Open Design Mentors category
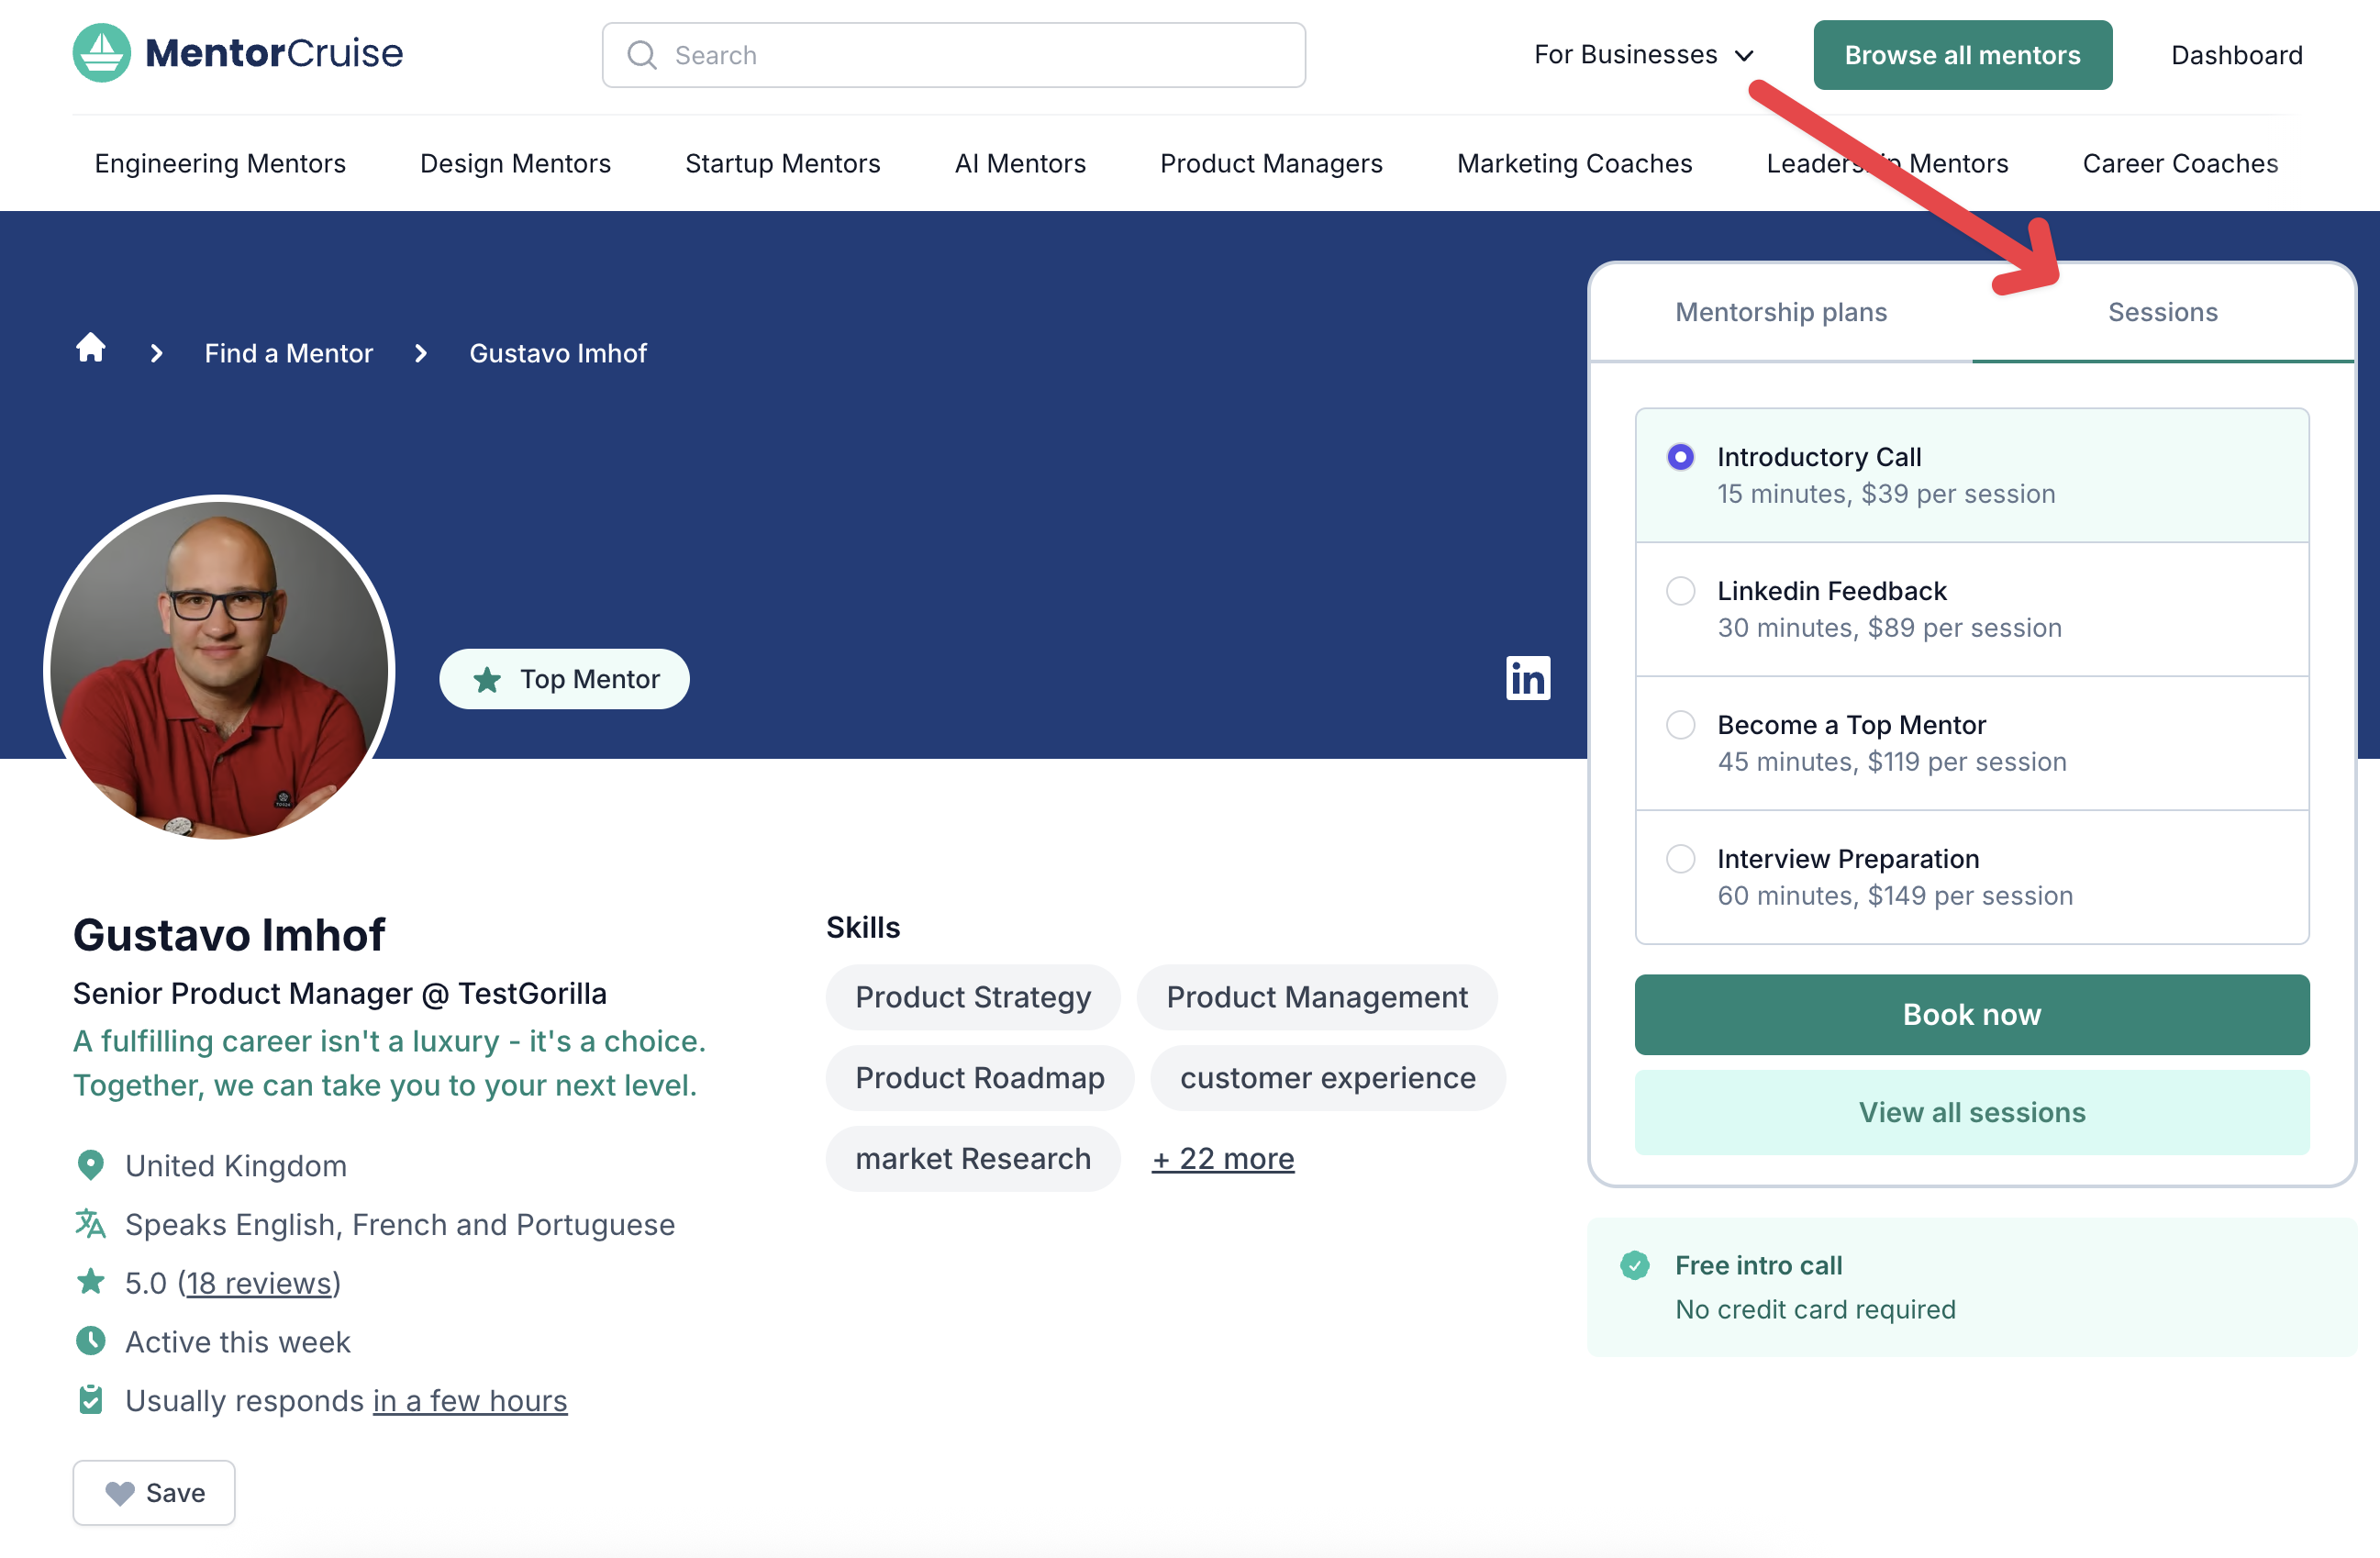Viewport: 2380px width, 1558px height. coord(515,163)
